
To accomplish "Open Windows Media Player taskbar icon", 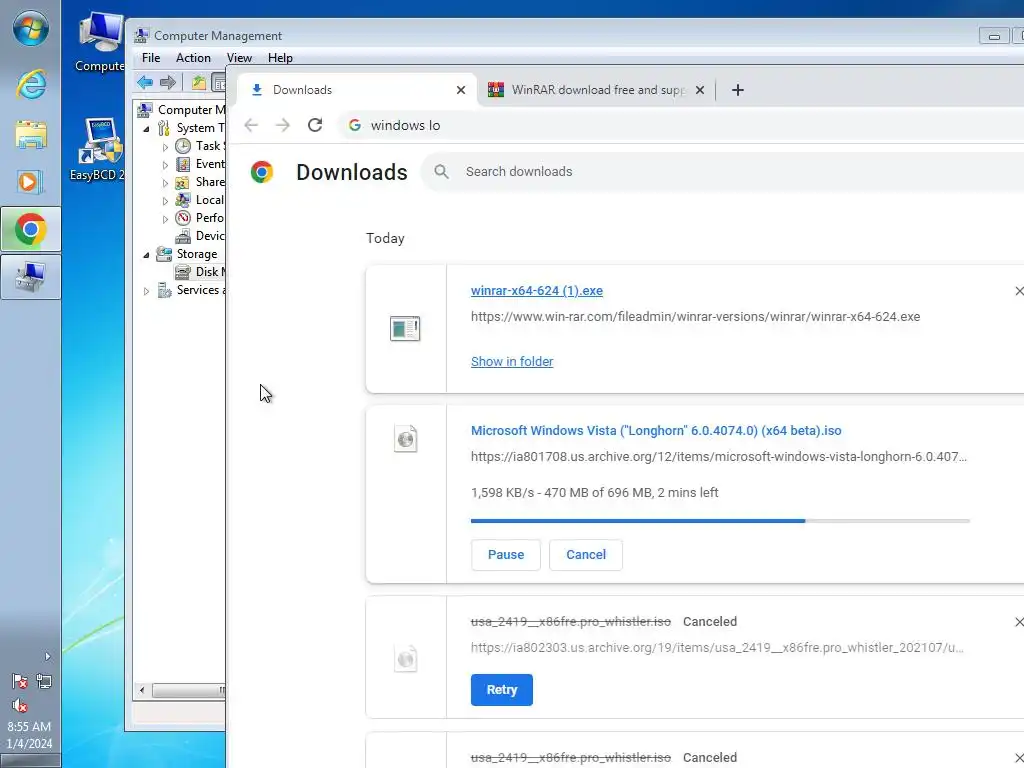I will 30,181.
